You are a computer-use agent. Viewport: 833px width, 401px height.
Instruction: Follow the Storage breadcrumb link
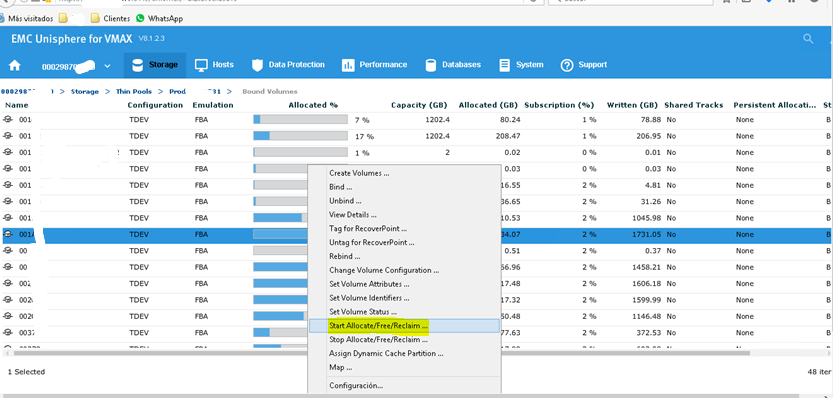(85, 91)
